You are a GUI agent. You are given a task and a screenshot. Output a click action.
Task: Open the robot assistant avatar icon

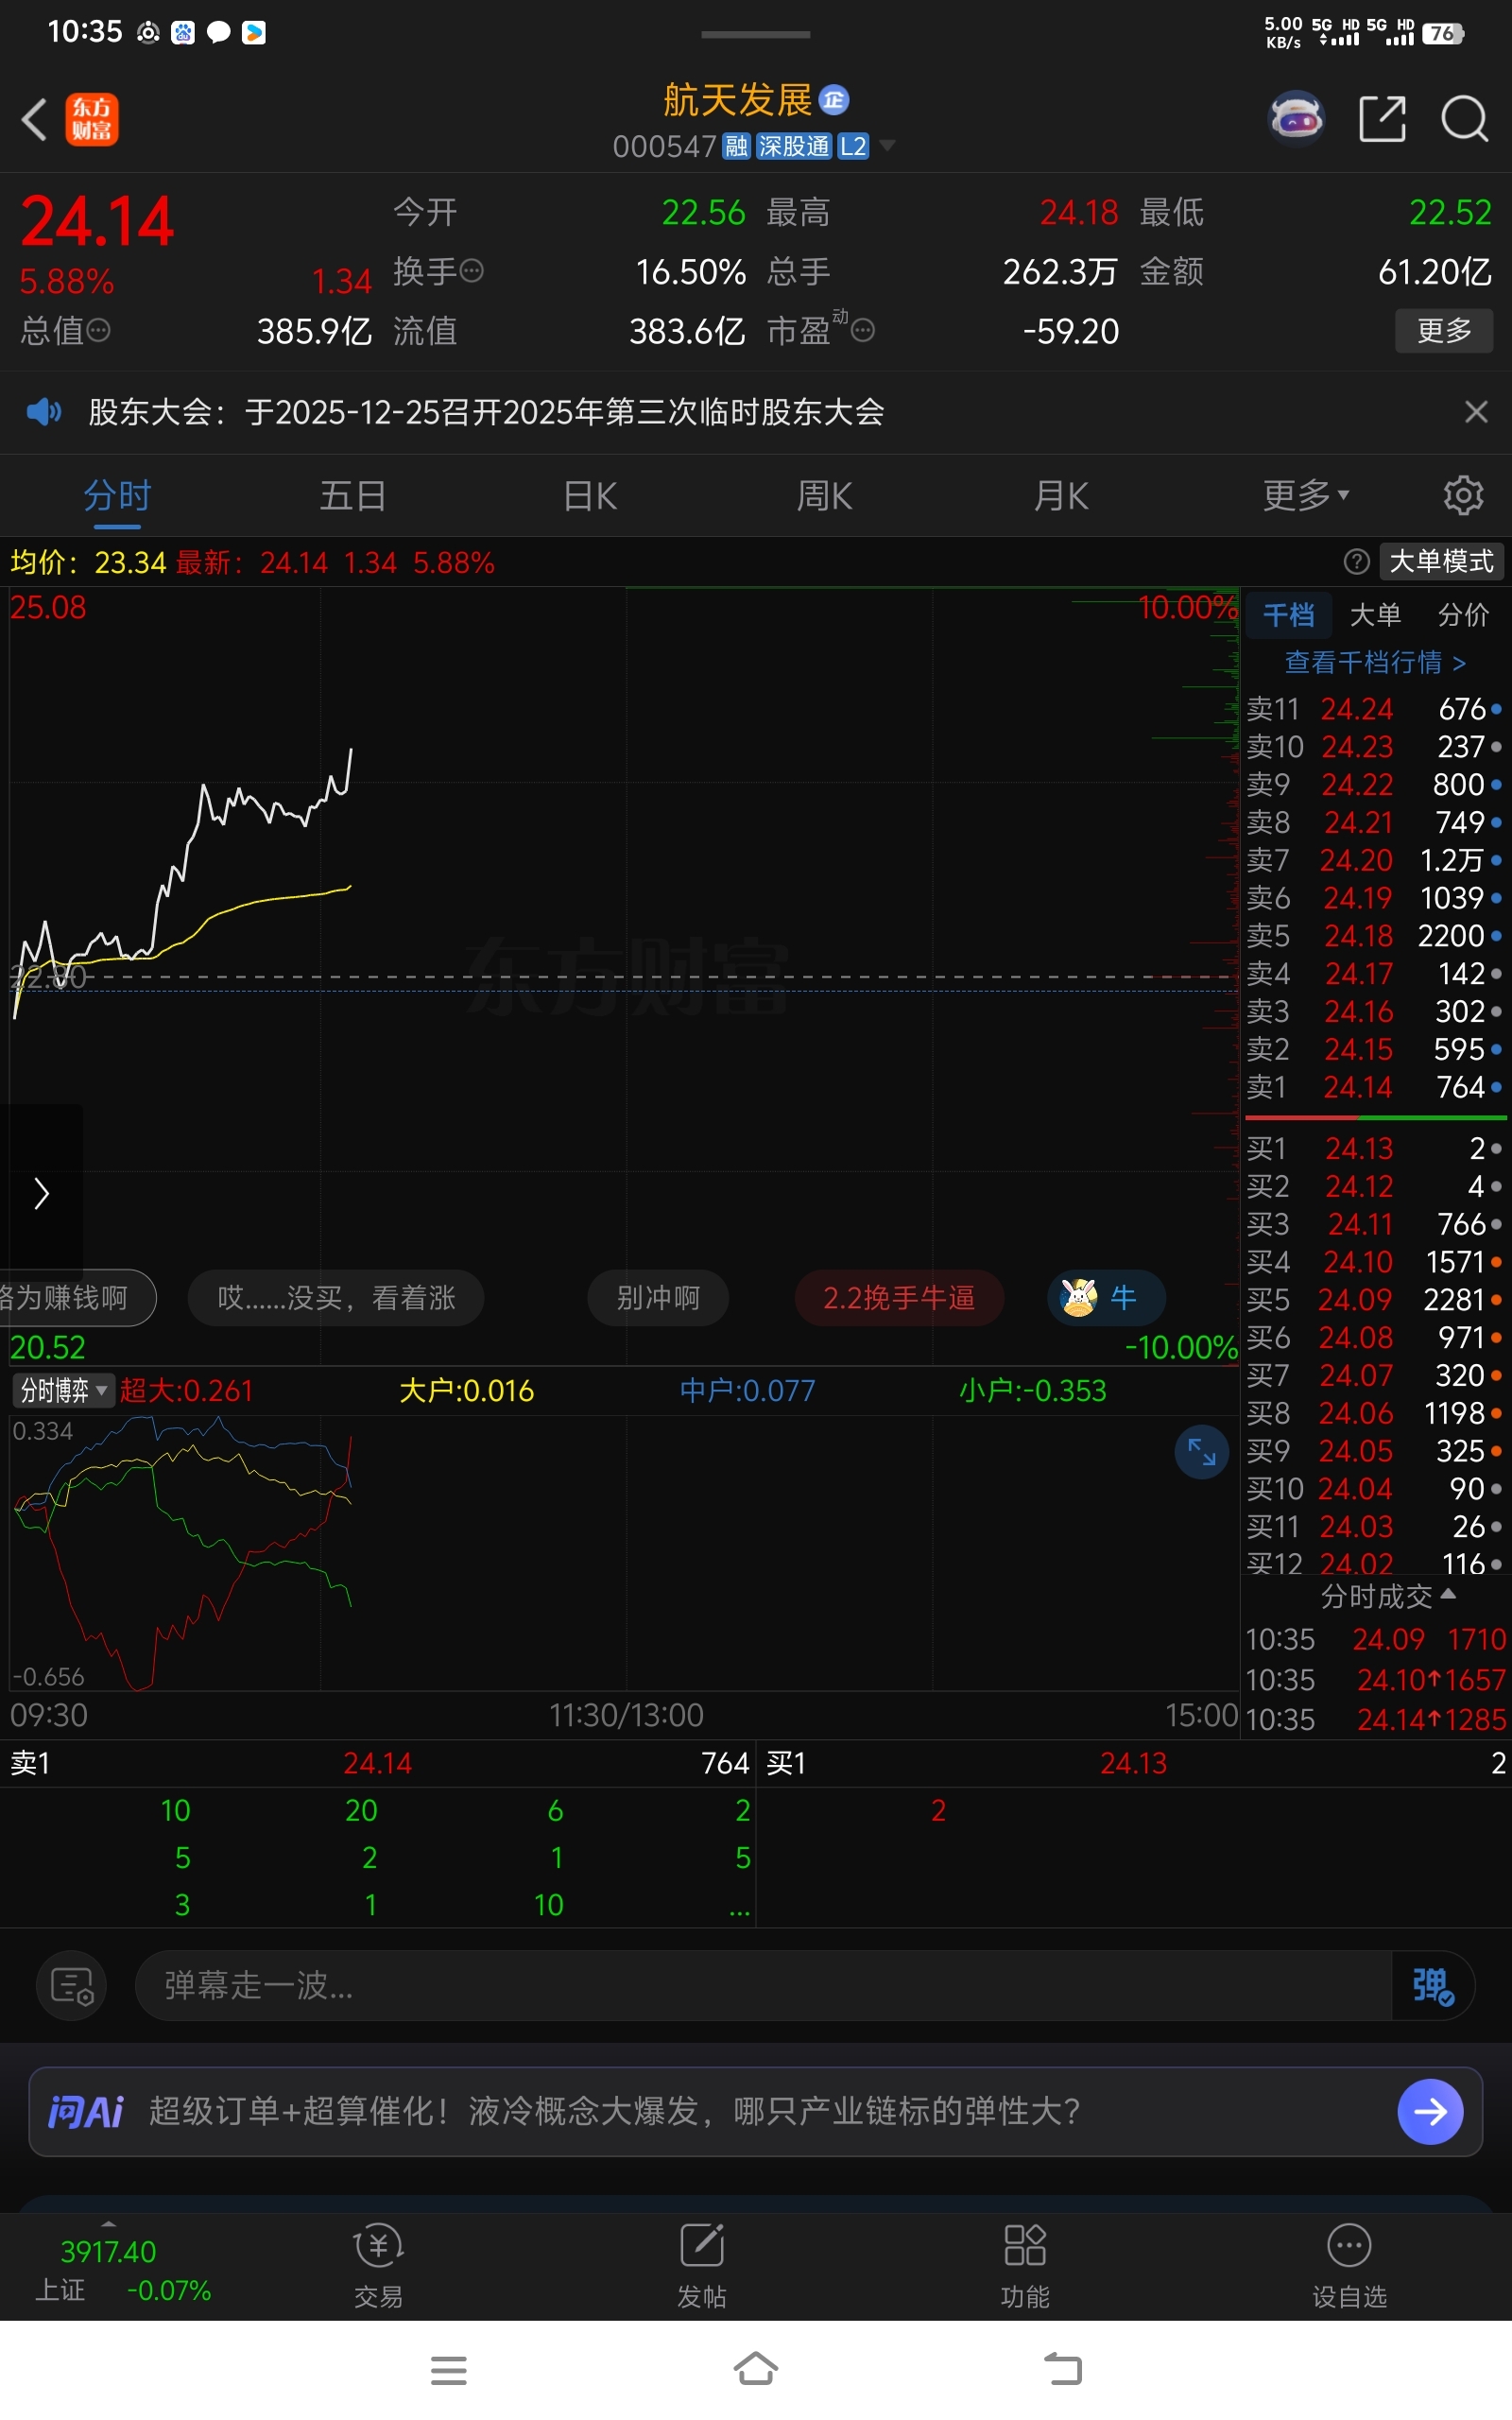pos(1296,119)
